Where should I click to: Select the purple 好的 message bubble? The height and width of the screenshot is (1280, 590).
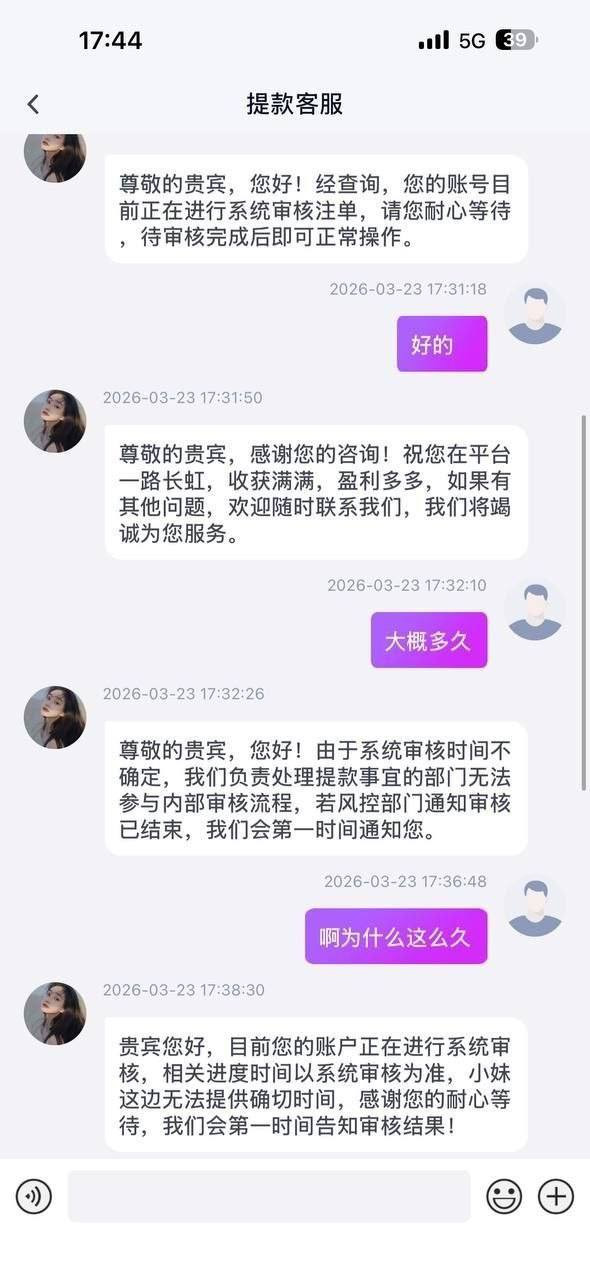pyautogui.click(x=442, y=344)
